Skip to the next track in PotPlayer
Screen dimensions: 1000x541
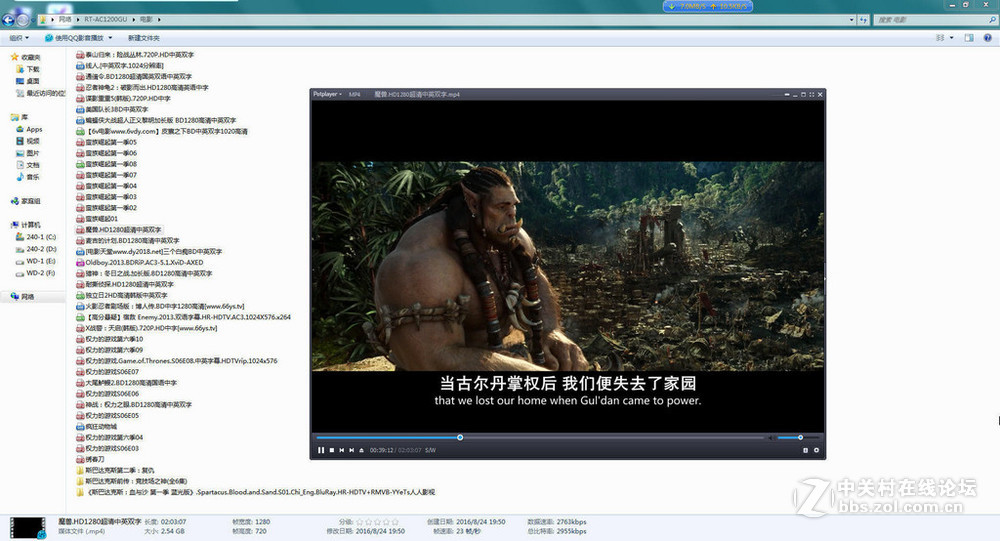(x=351, y=450)
